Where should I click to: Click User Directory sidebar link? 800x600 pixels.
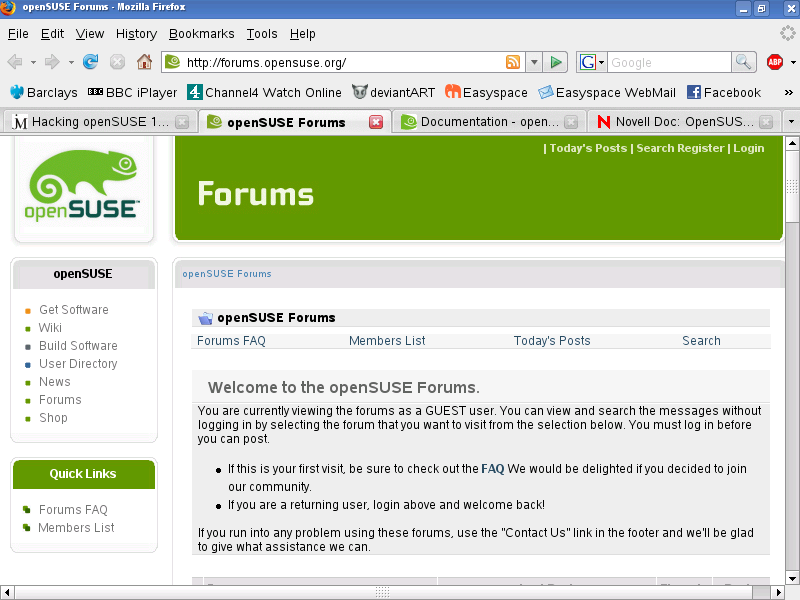pos(78,364)
